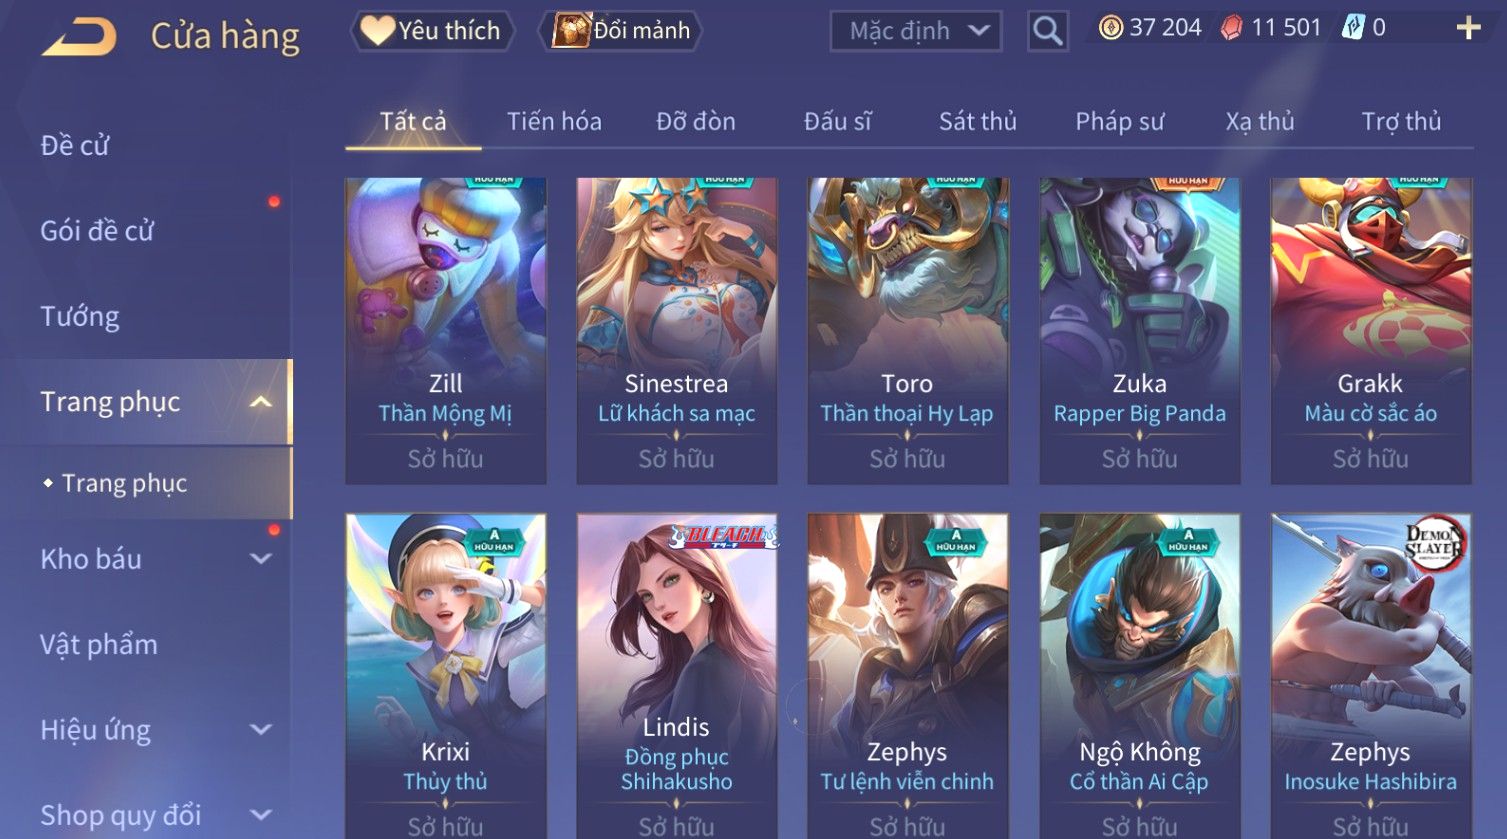
Task: Expand the Kho báu sidebar section
Action: (x=261, y=559)
